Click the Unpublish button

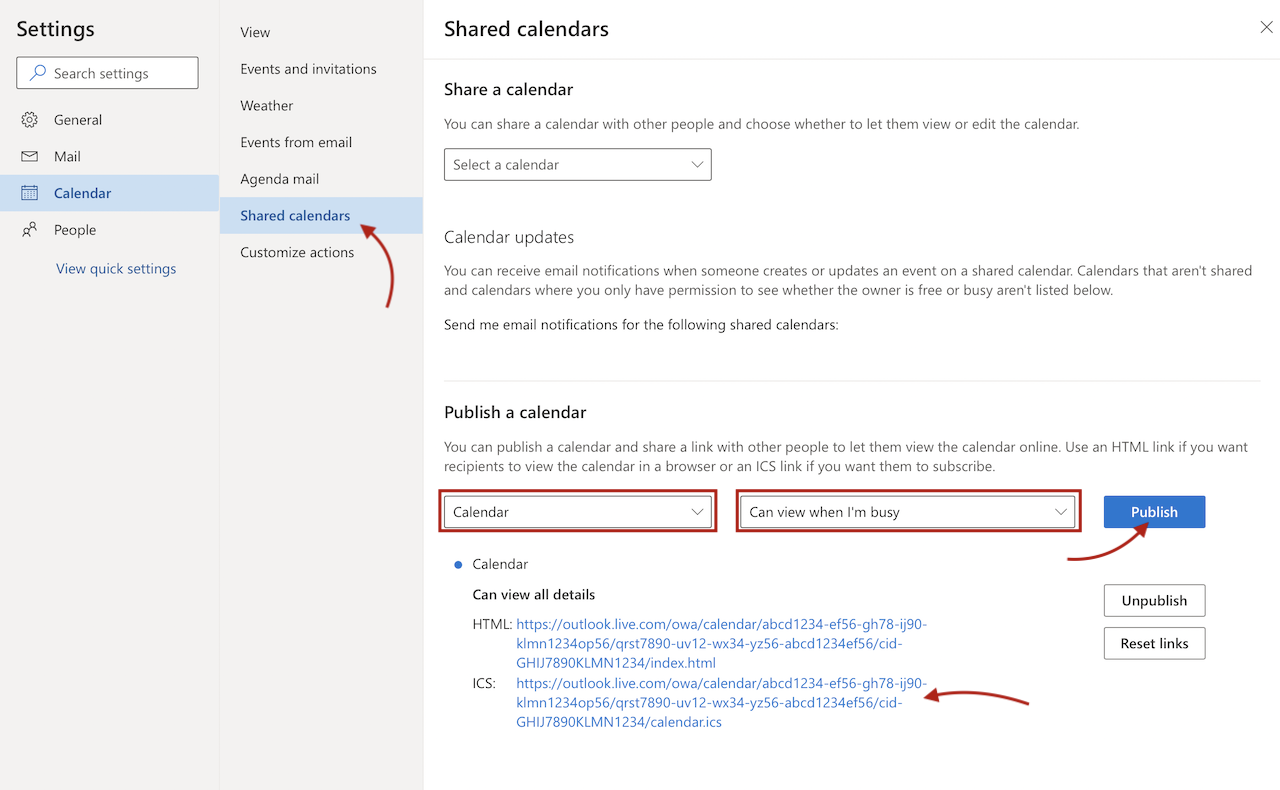1154,601
